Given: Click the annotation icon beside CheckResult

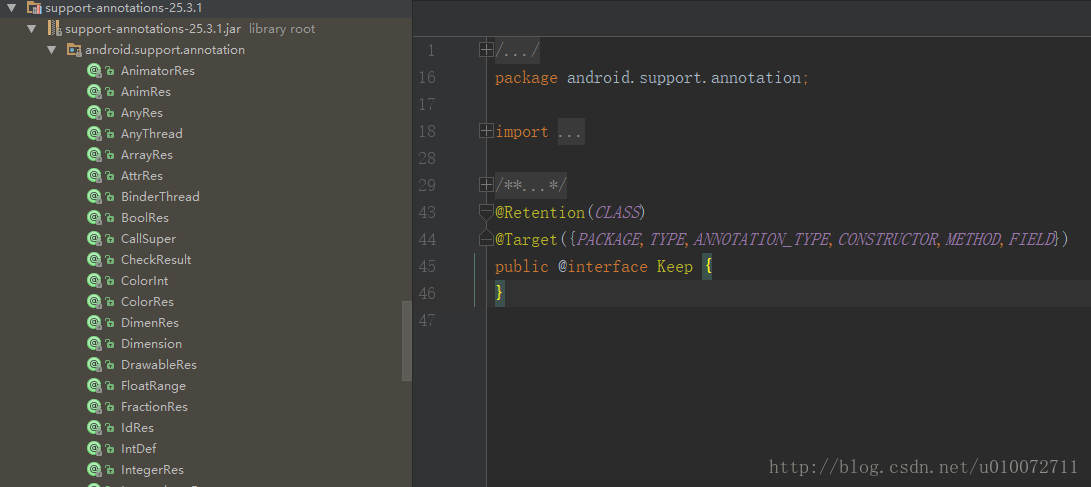Looking at the screenshot, I should click(94, 260).
